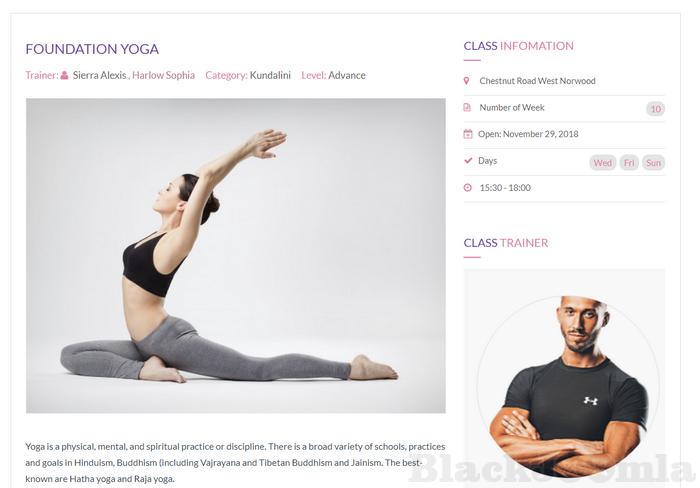Image resolution: width=700 pixels, height=488 pixels.
Task: Open the Kundalini category link
Action: tap(270, 75)
